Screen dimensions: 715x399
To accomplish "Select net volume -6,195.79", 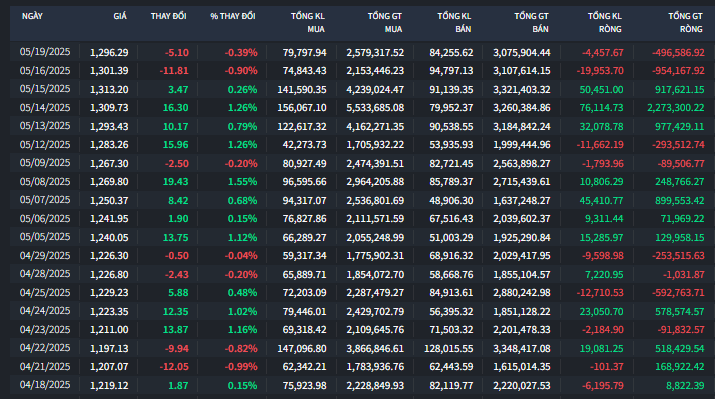I will coord(602,385).
